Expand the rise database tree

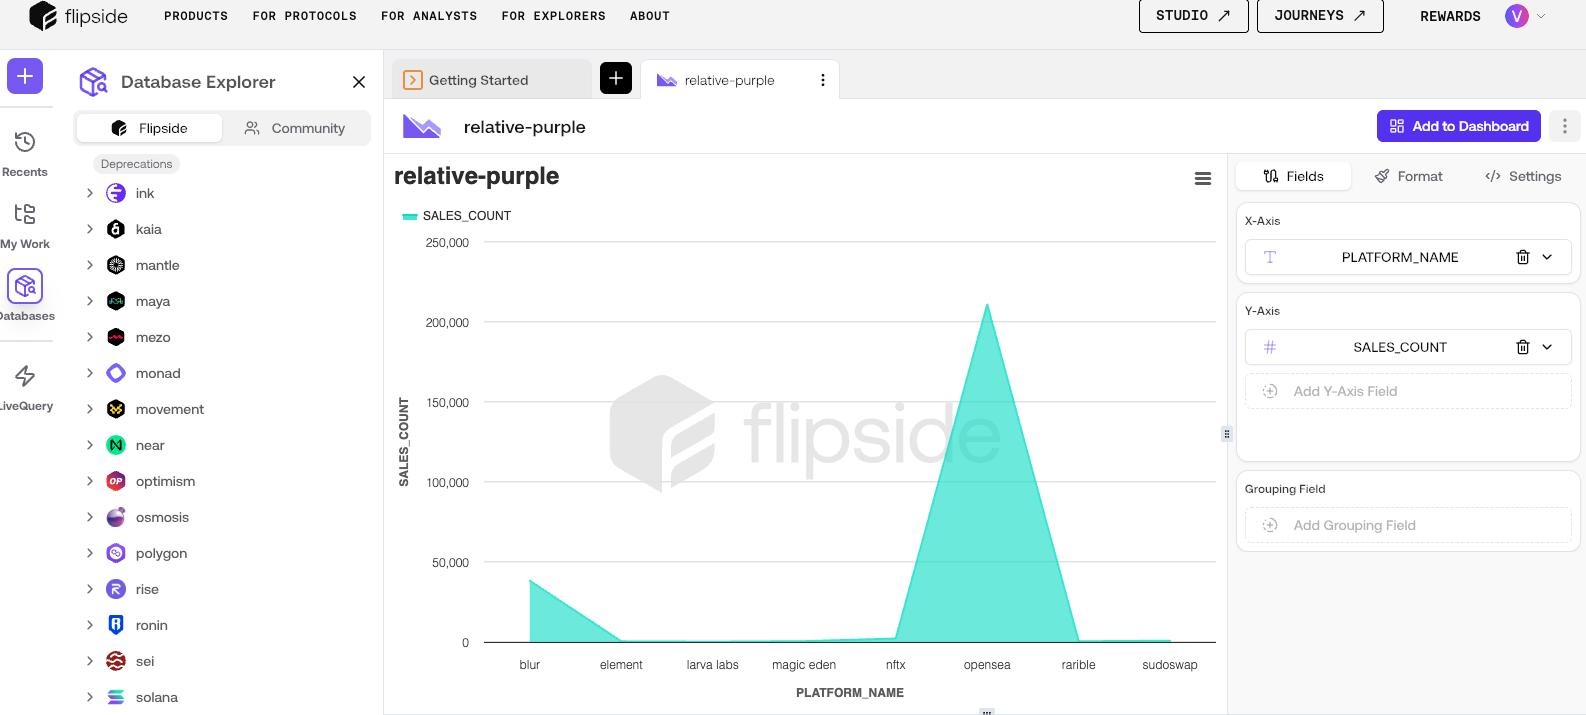[x=90, y=589]
